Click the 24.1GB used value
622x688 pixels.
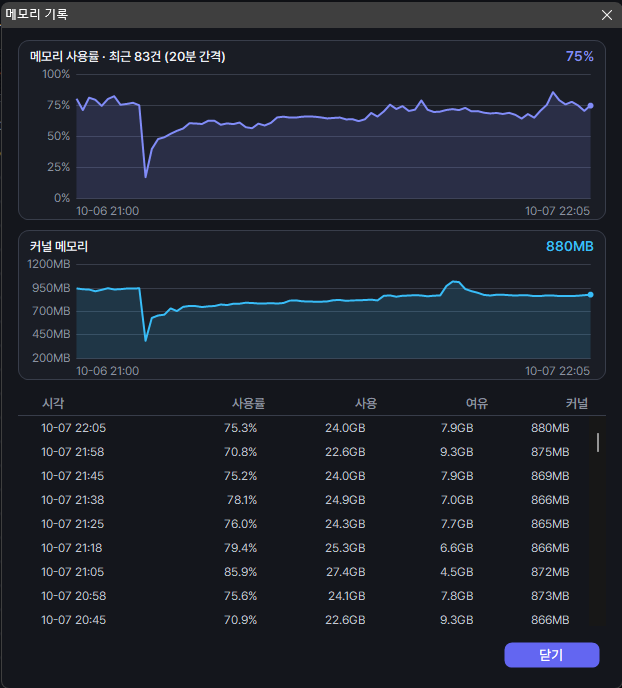pyautogui.click(x=347, y=596)
